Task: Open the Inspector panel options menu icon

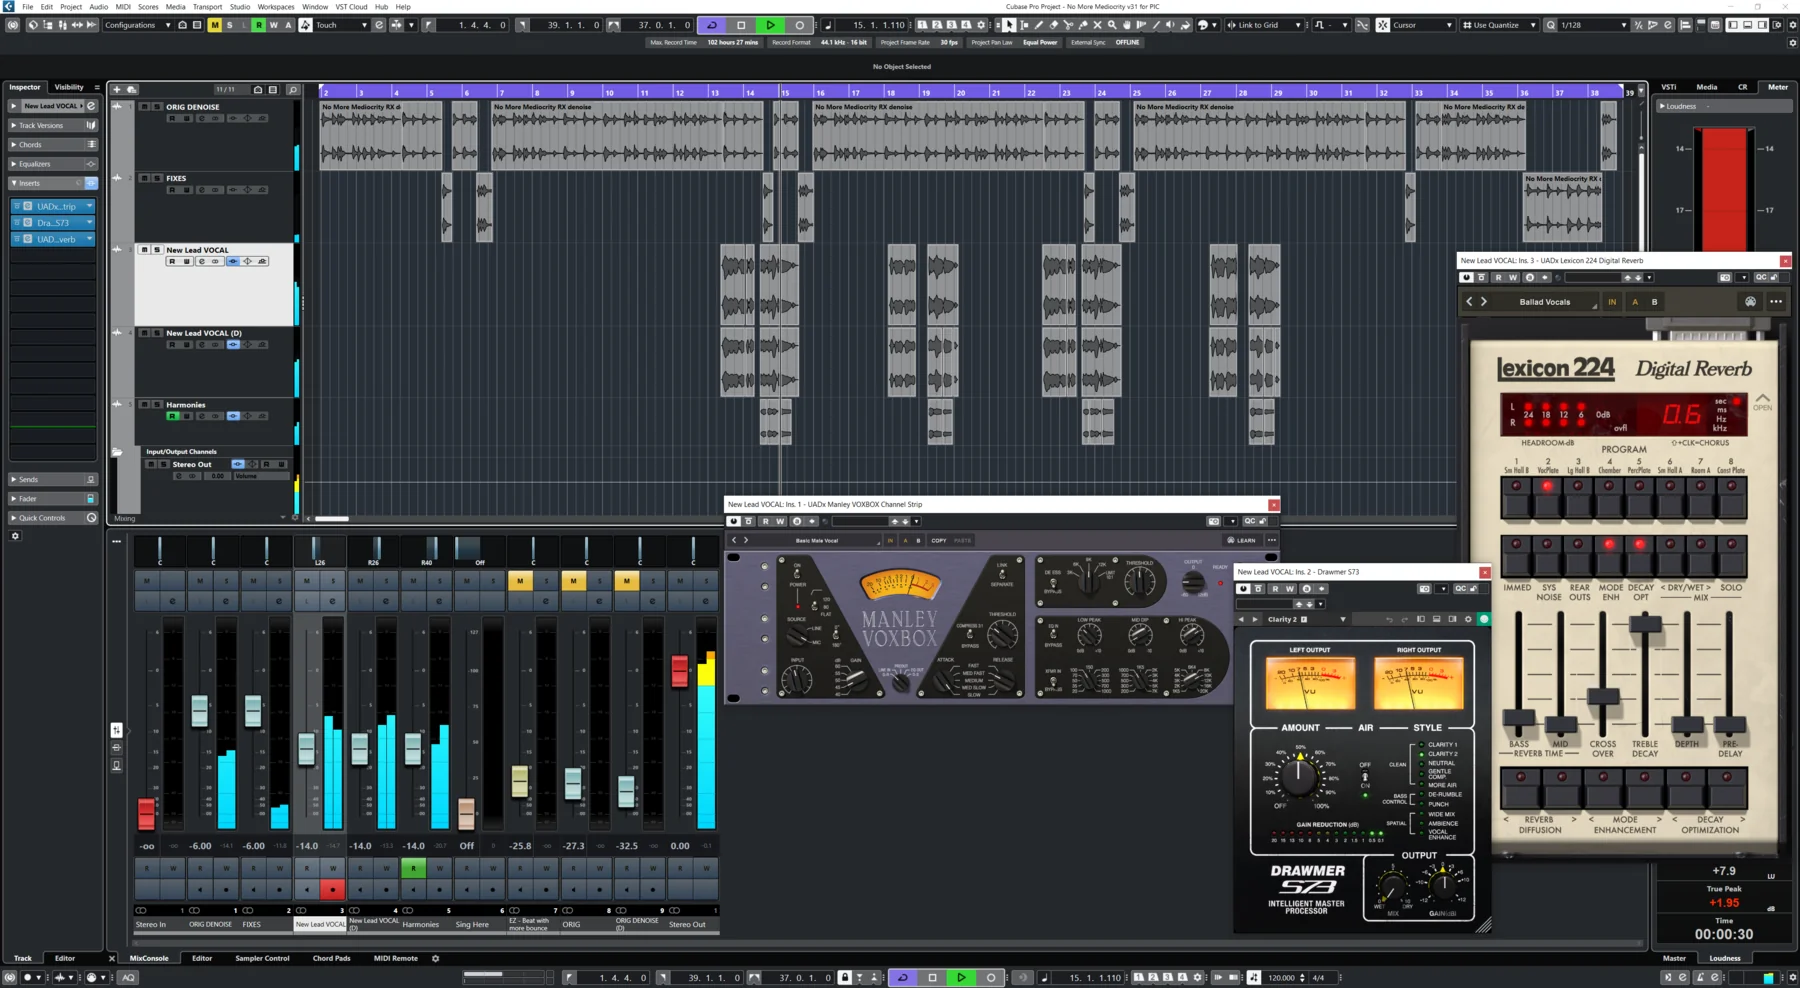Action: (97, 87)
